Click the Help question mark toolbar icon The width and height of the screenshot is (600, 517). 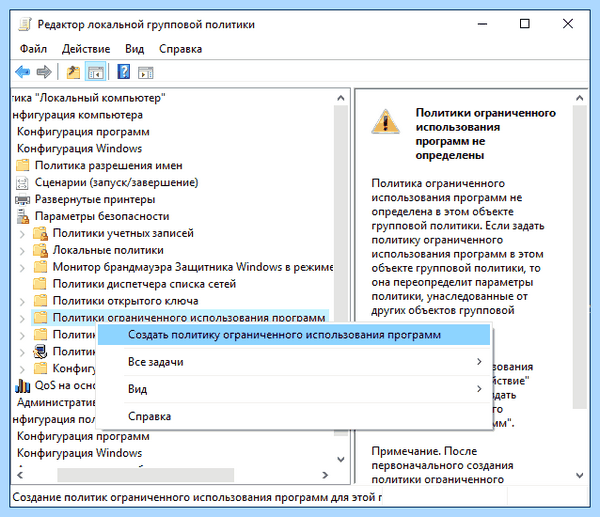pyautogui.click(x=124, y=72)
